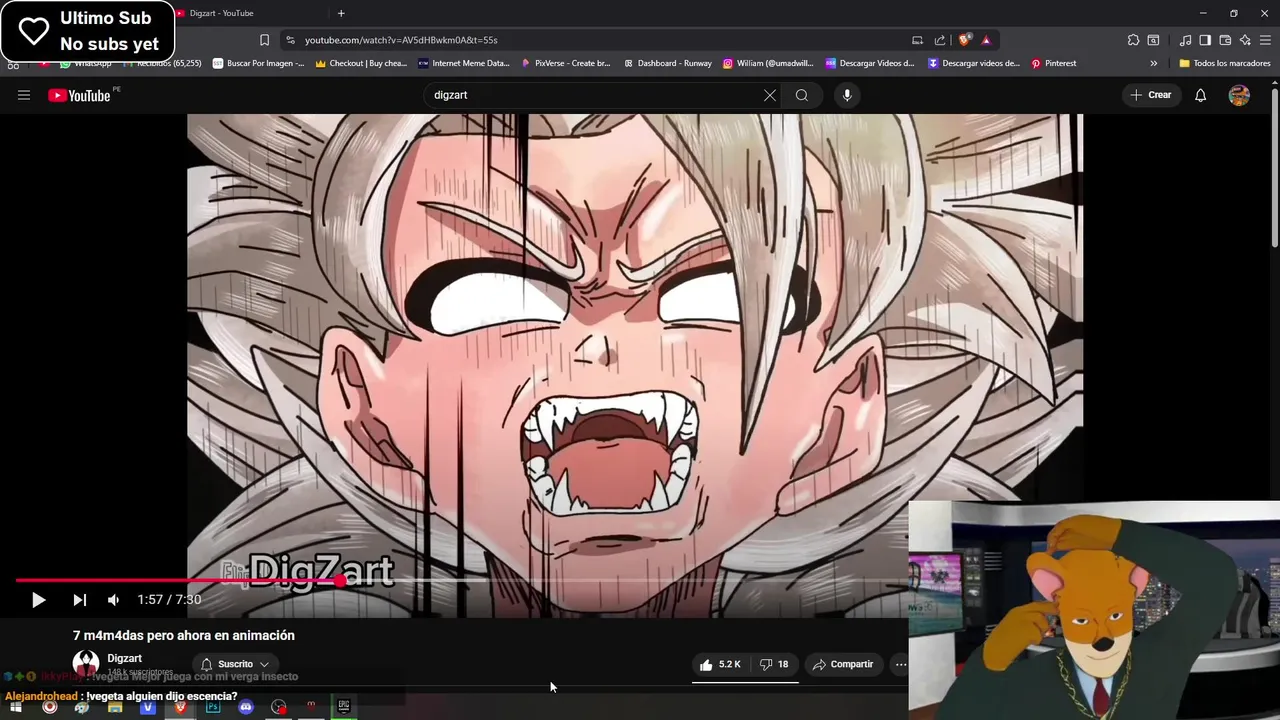Open the Windows Start button
The height and width of the screenshot is (720, 1280).
coord(16,707)
